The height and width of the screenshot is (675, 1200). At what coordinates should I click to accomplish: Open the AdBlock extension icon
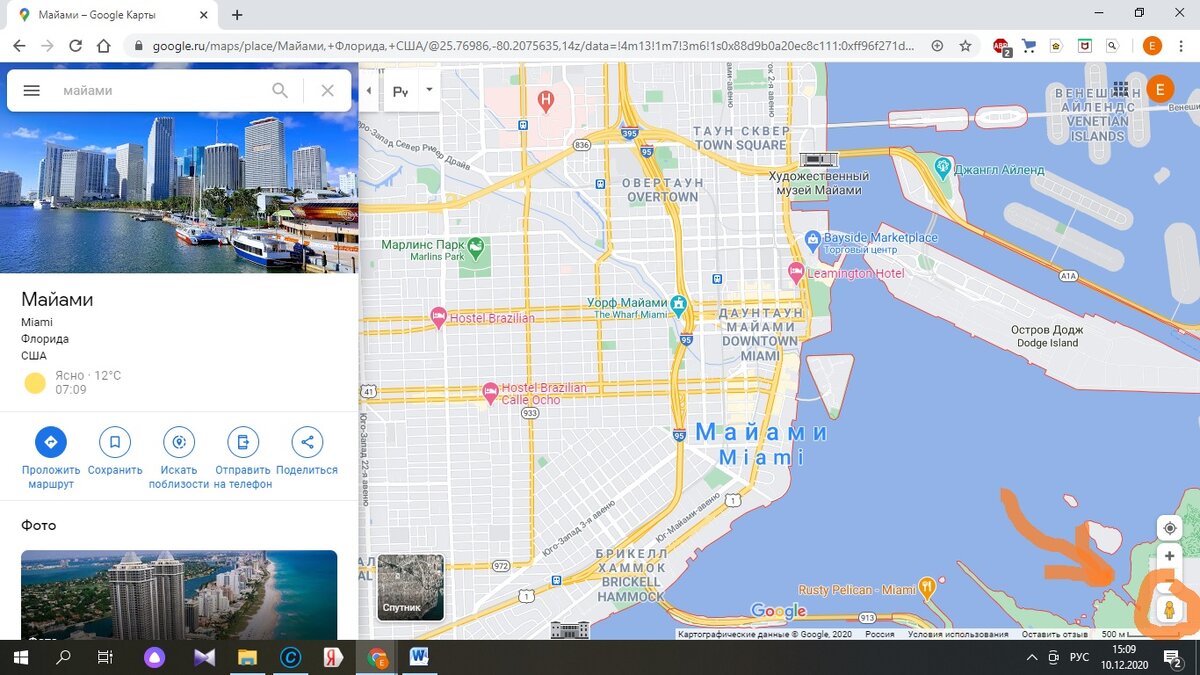pyautogui.click(x=1001, y=46)
